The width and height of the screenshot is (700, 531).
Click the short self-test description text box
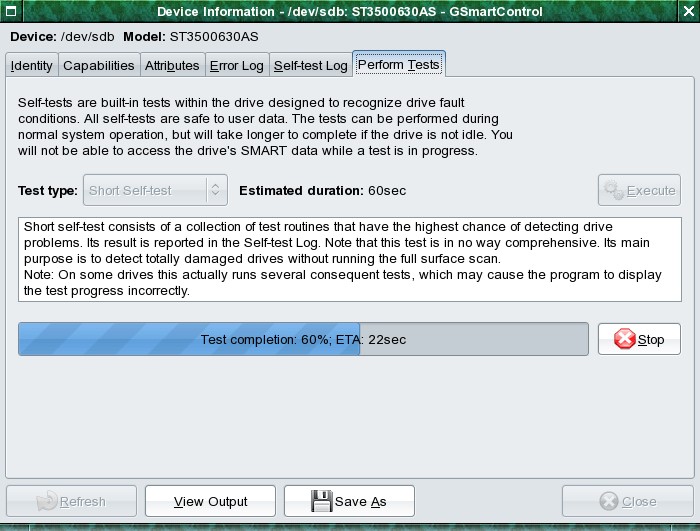[x=350, y=259]
